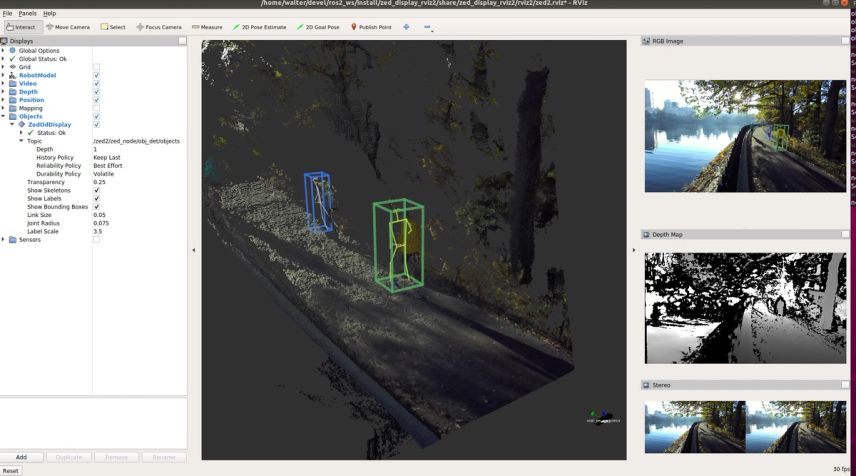856x476 pixels.
Task: Disable the RobotModel checkbox
Action: pyautogui.click(x=97, y=75)
